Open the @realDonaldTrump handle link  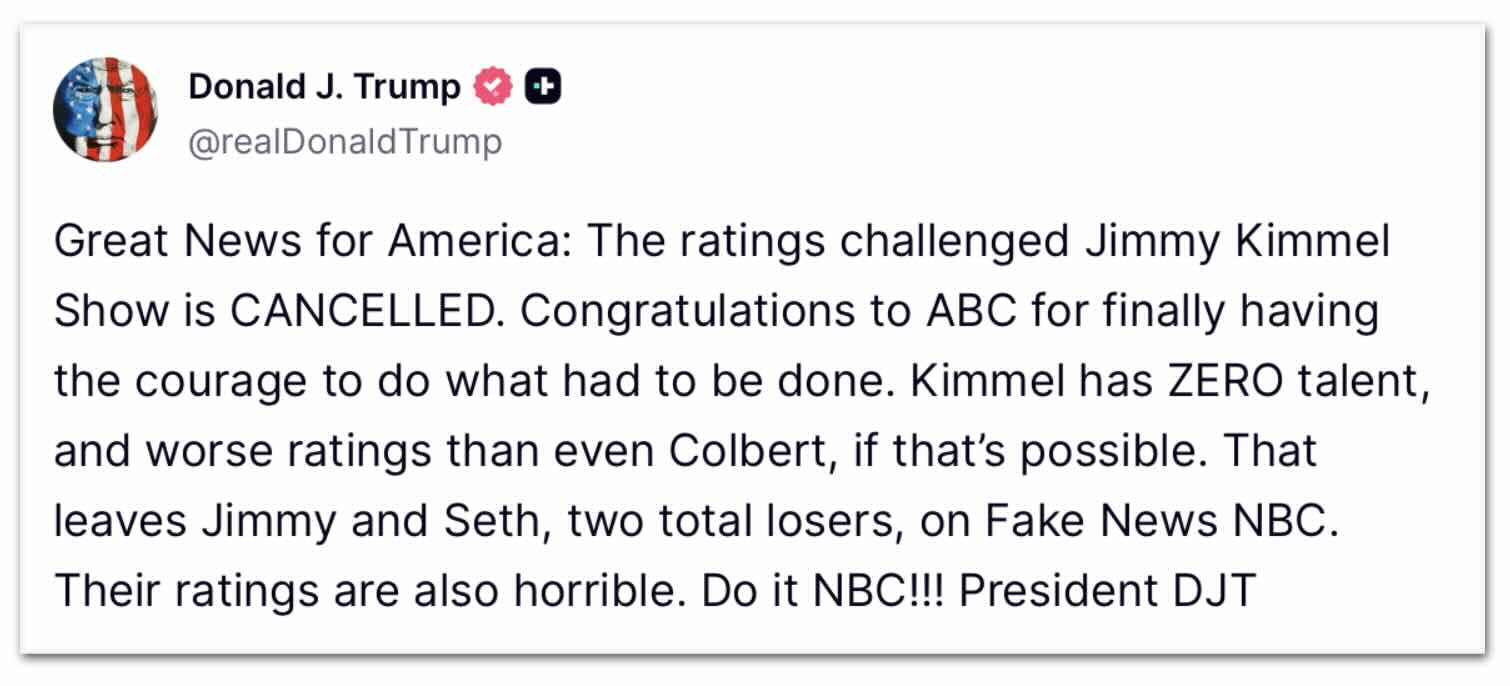(345, 142)
